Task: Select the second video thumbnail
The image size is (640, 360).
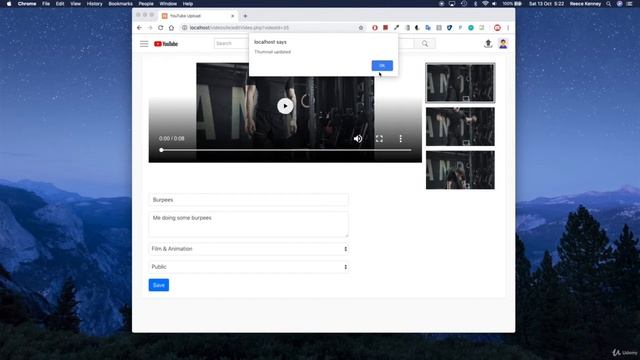Action: pyautogui.click(x=460, y=127)
